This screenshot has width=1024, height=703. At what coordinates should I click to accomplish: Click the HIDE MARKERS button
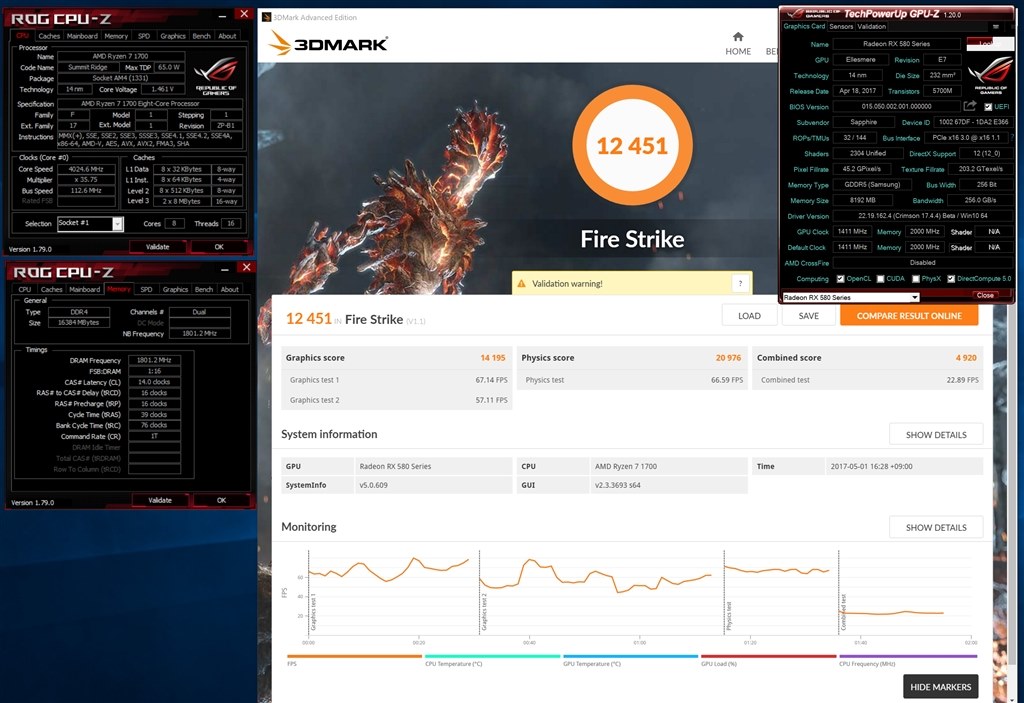click(x=940, y=687)
